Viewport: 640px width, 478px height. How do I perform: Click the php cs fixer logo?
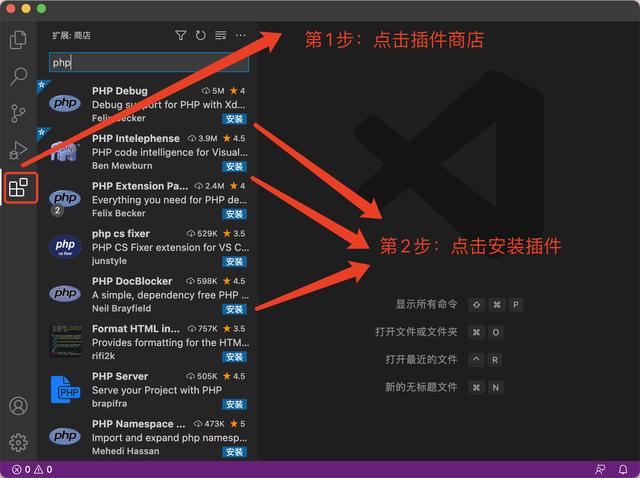coord(65,246)
